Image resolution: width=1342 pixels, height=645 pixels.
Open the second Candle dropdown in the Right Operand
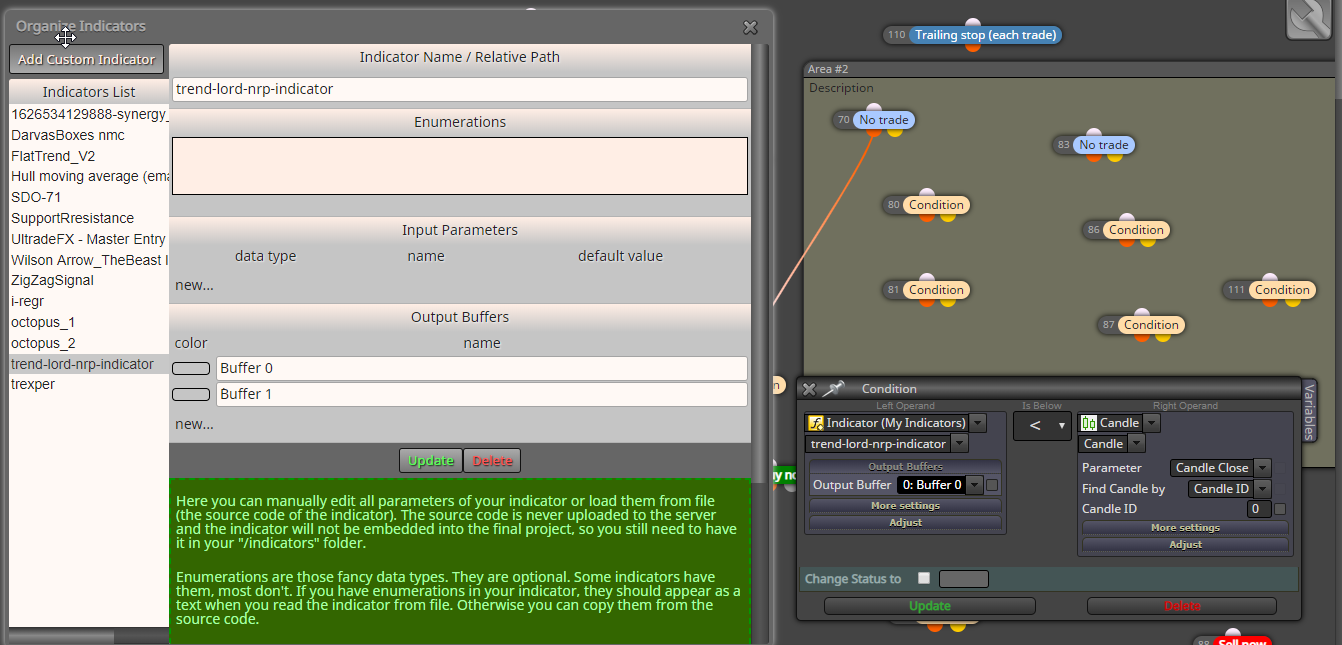coord(1136,443)
